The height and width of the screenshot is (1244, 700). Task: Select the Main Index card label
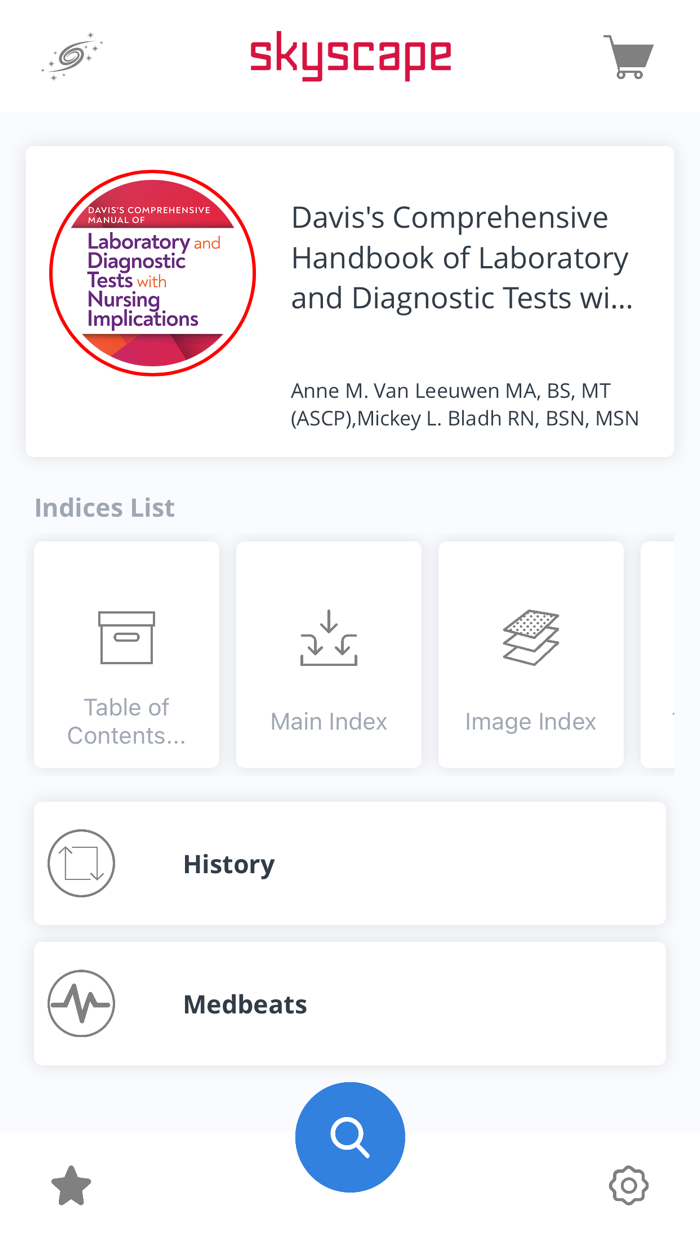328,721
